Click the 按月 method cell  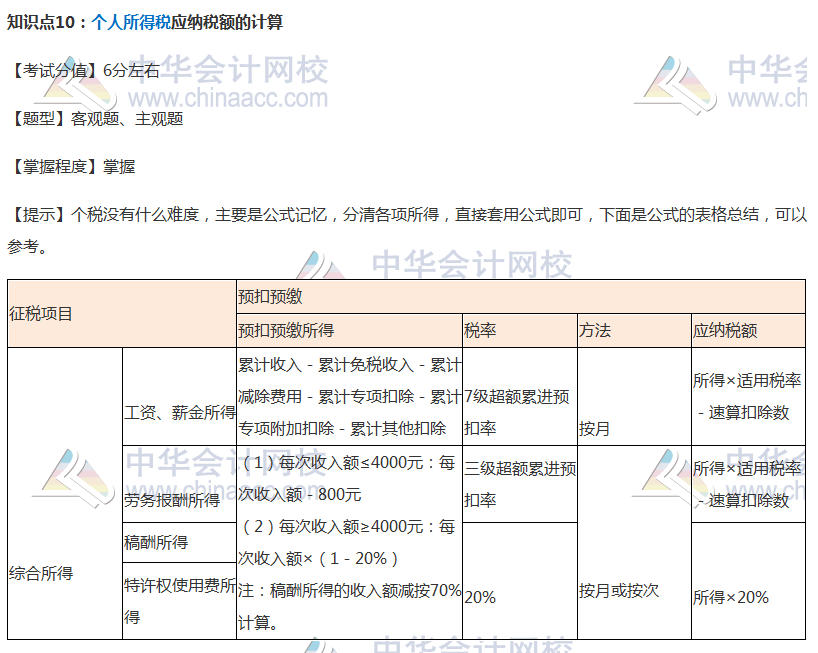click(x=634, y=396)
